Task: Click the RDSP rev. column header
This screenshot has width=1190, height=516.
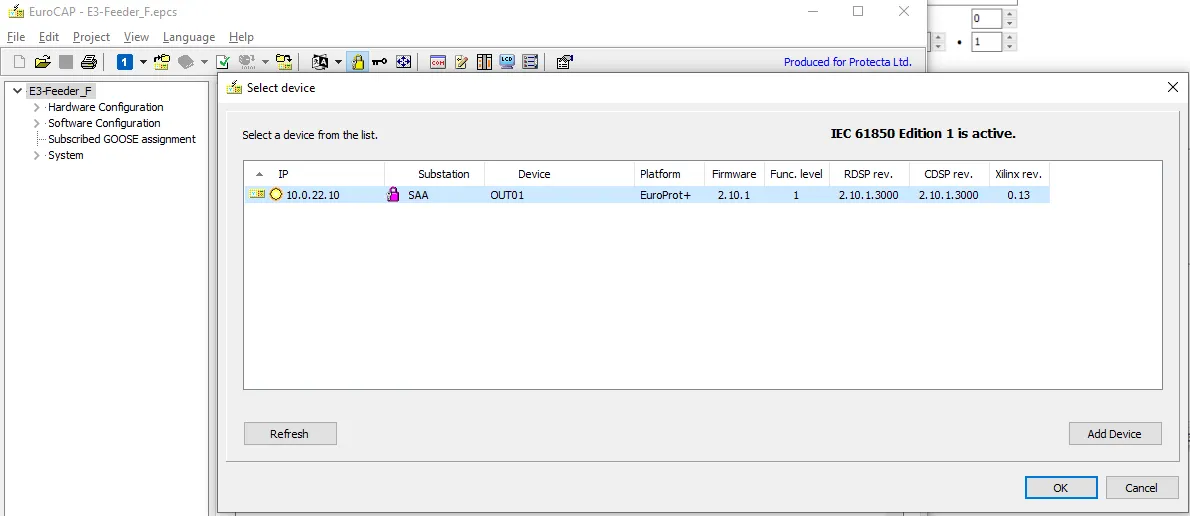Action: (x=869, y=174)
